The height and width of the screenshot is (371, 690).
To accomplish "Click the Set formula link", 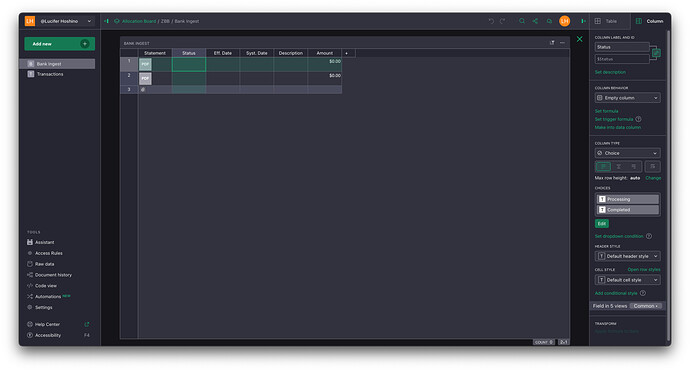I will (606, 111).
